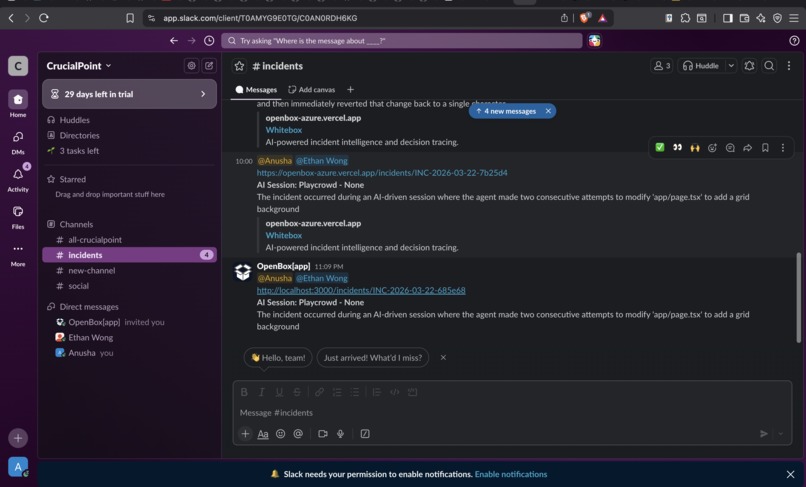Viewport: 806px width, 487px height.
Task: Click the Message #incidents input field
Action: (512, 412)
